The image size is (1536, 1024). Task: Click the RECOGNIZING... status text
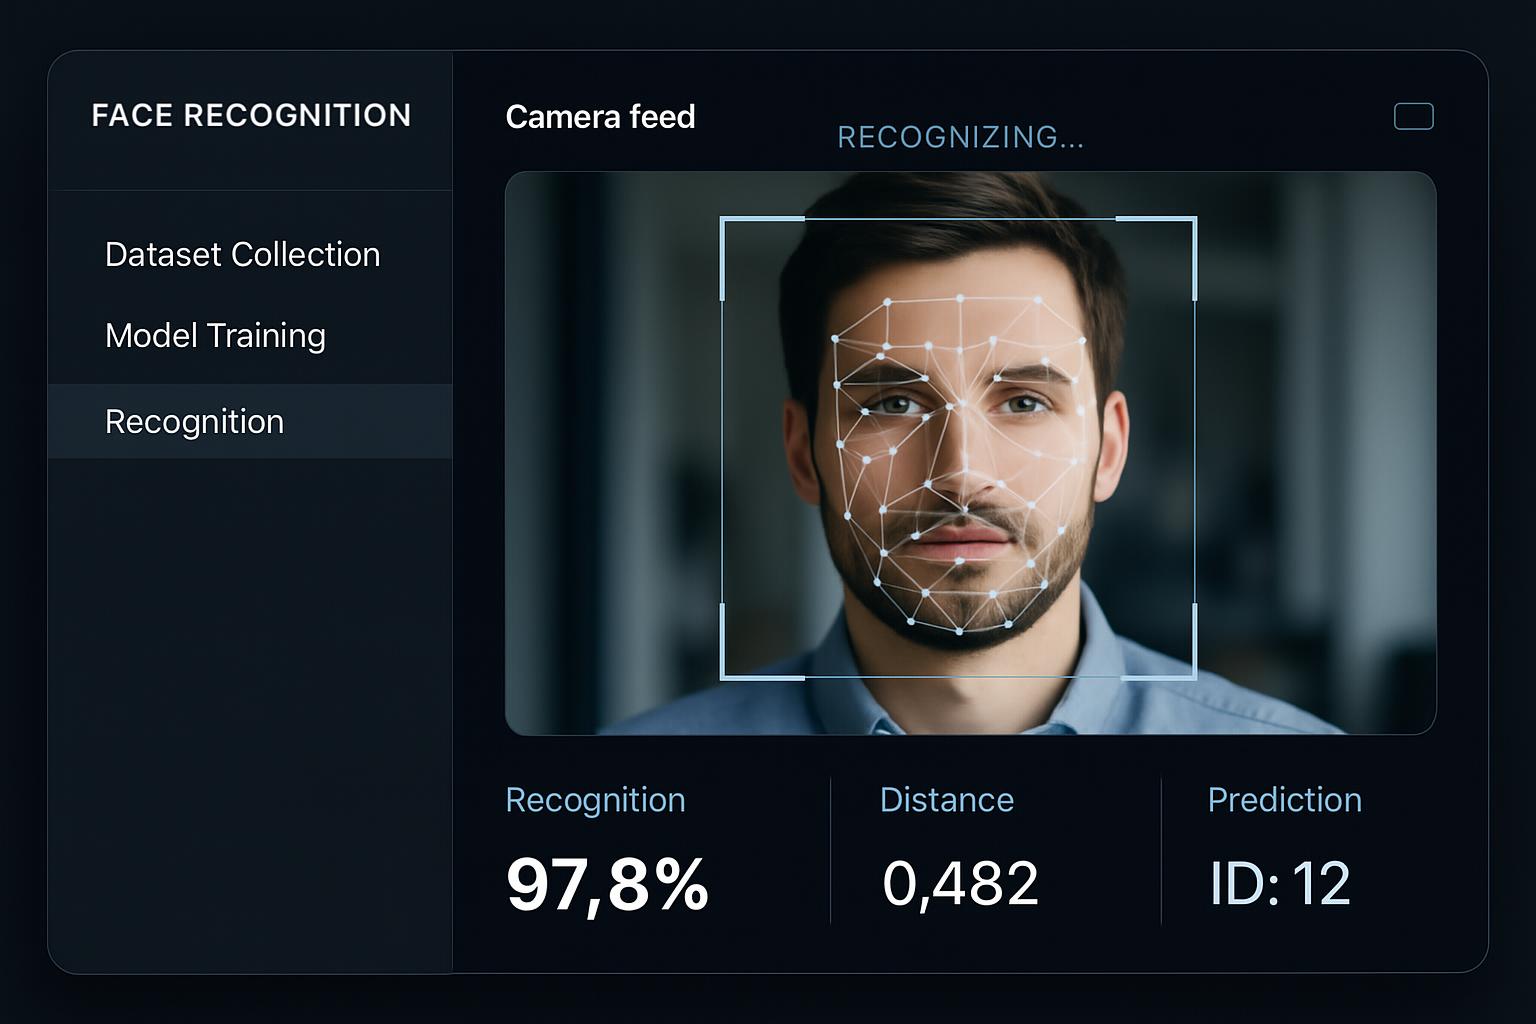tap(960, 137)
